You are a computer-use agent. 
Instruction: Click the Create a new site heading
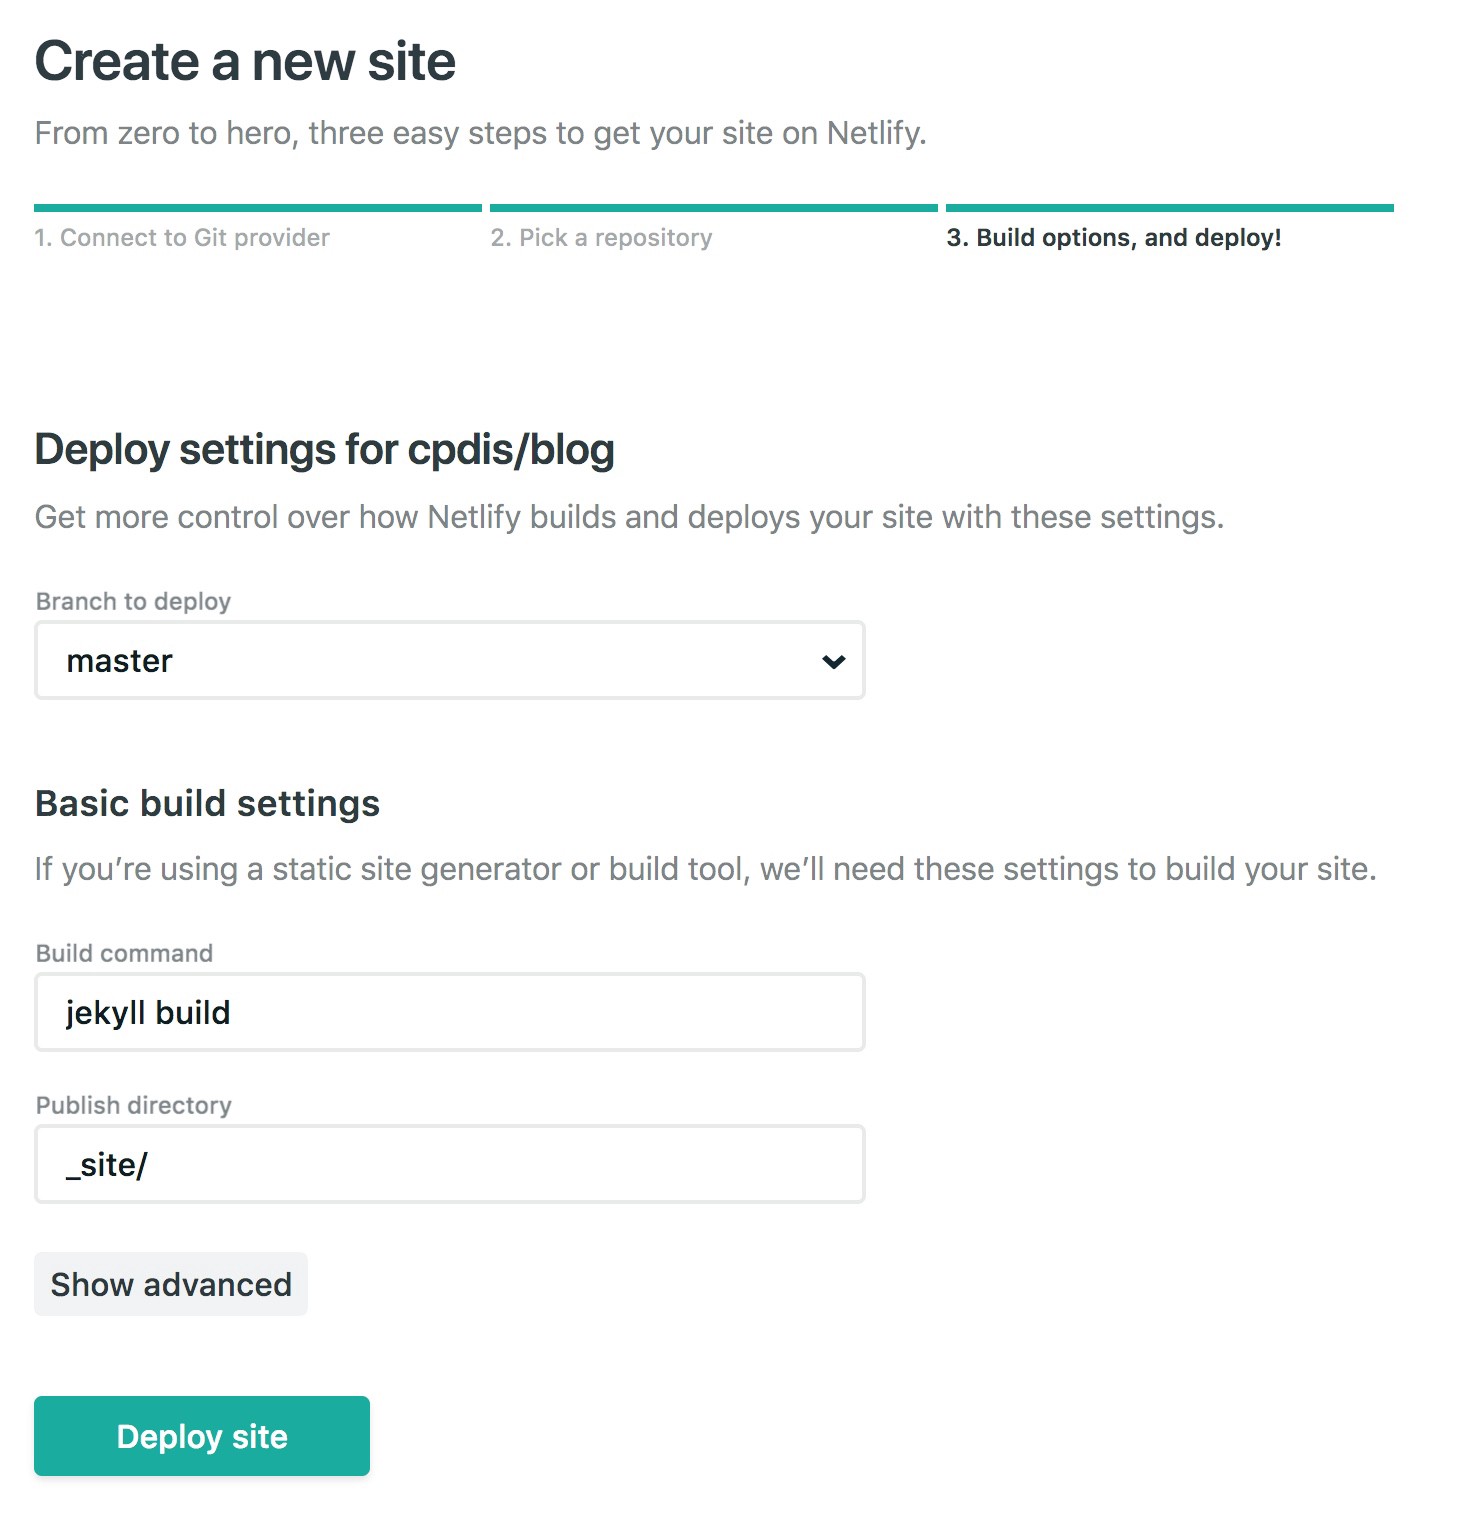(245, 61)
